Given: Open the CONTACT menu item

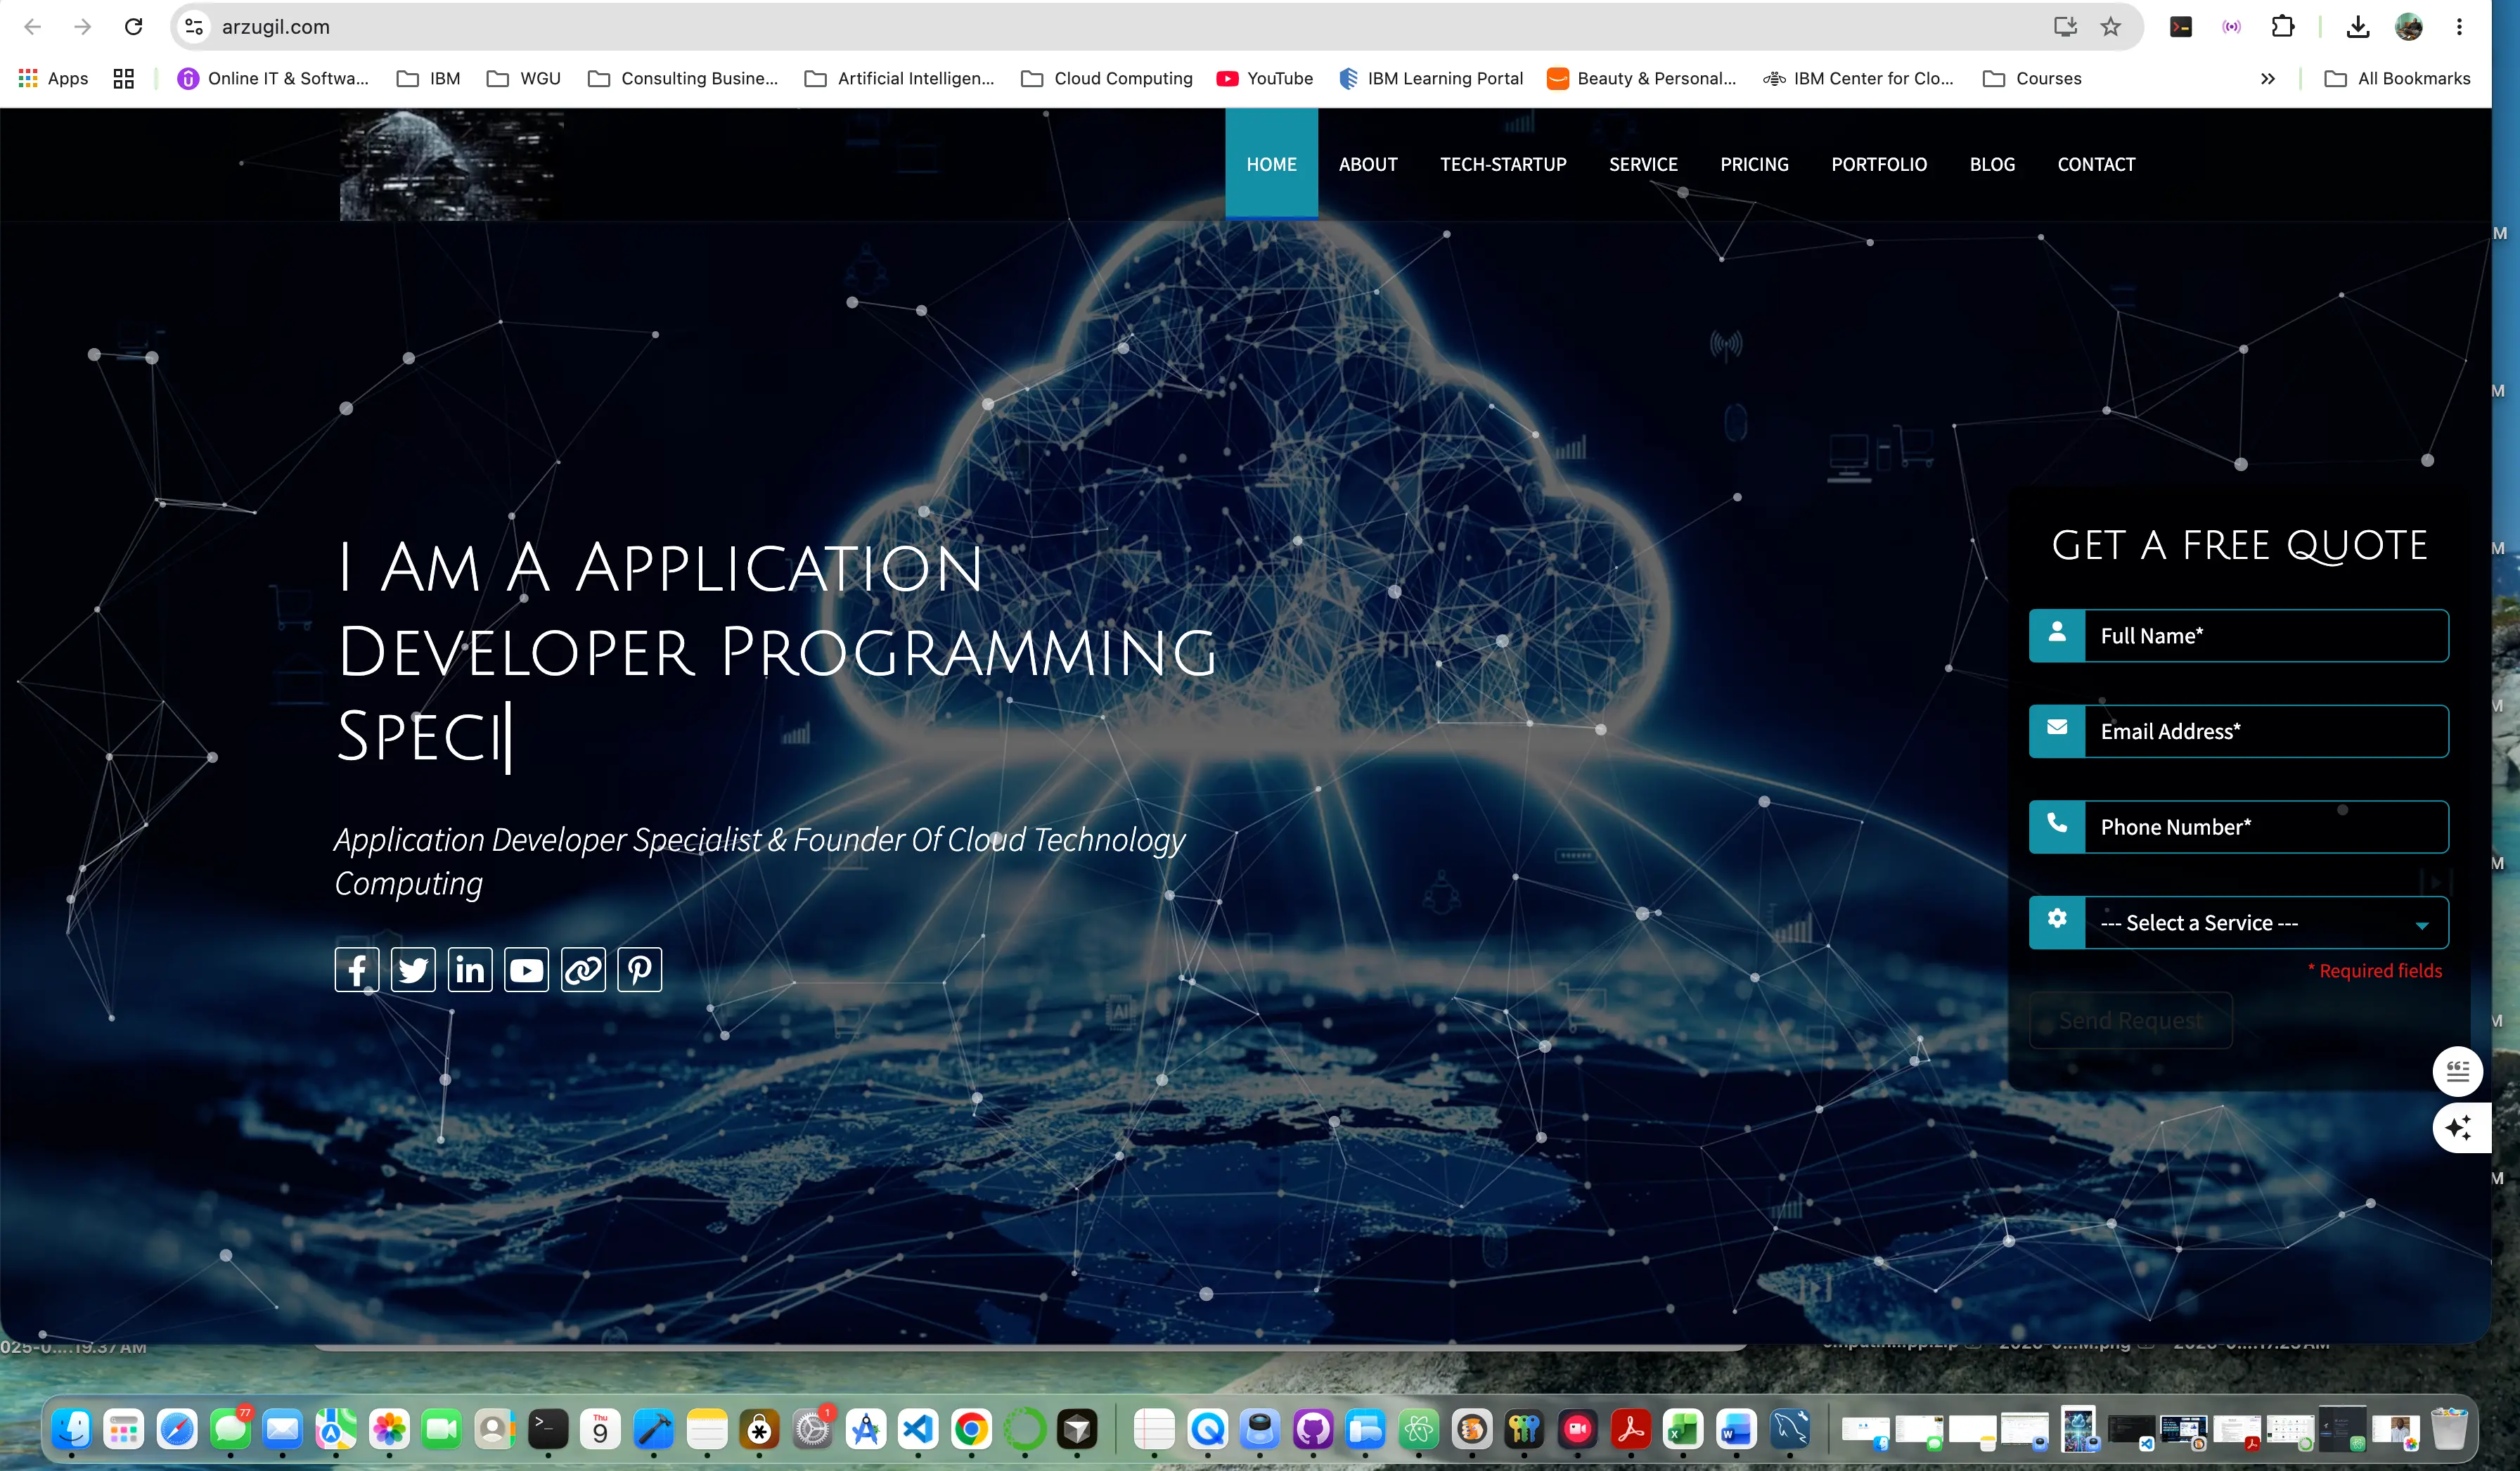Looking at the screenshot, I should 2096,164.
